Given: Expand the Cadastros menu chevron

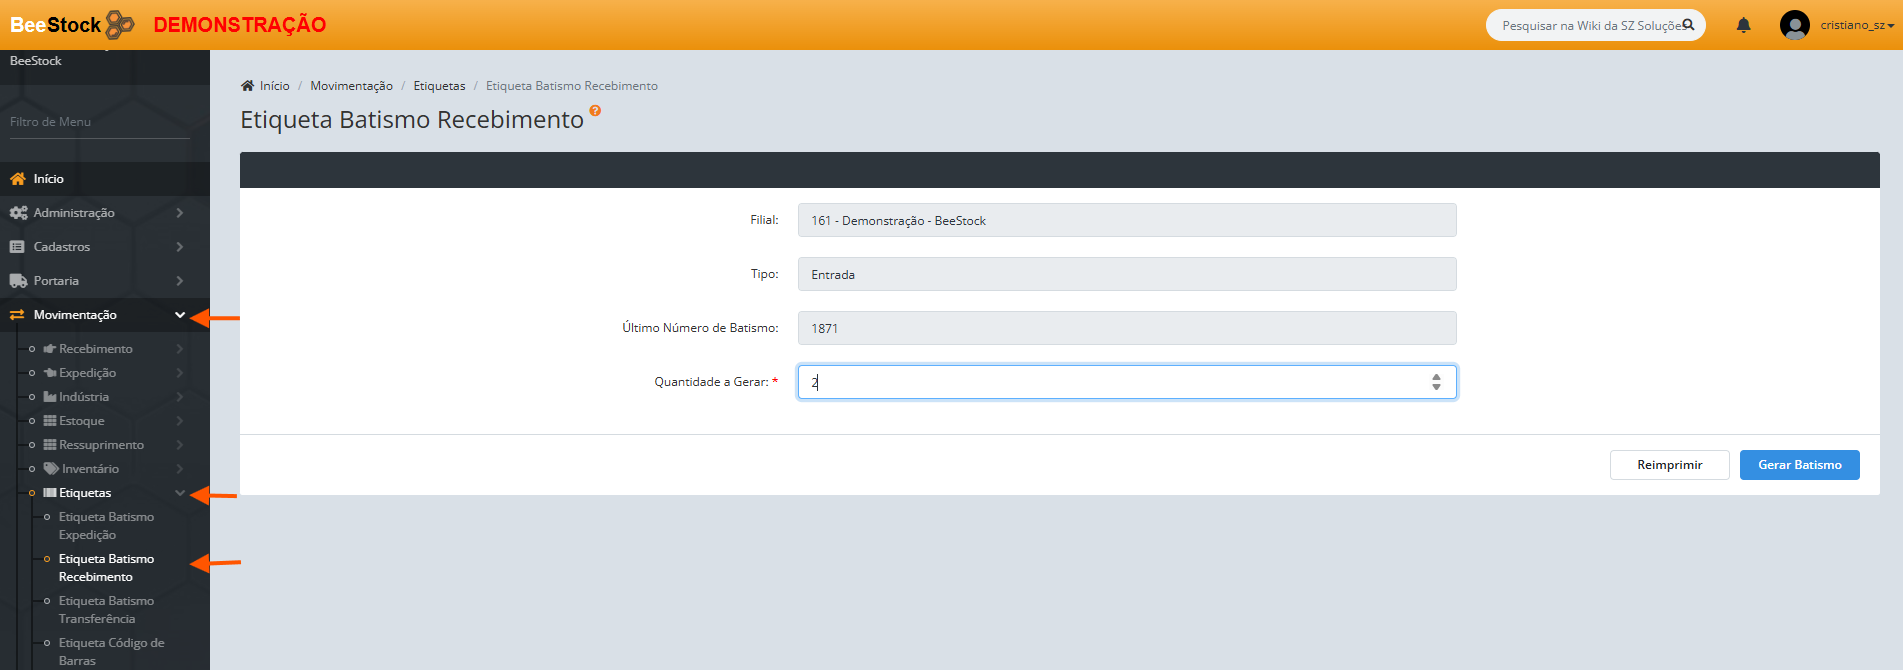Looking at the screenshot, I should [180, 247].
